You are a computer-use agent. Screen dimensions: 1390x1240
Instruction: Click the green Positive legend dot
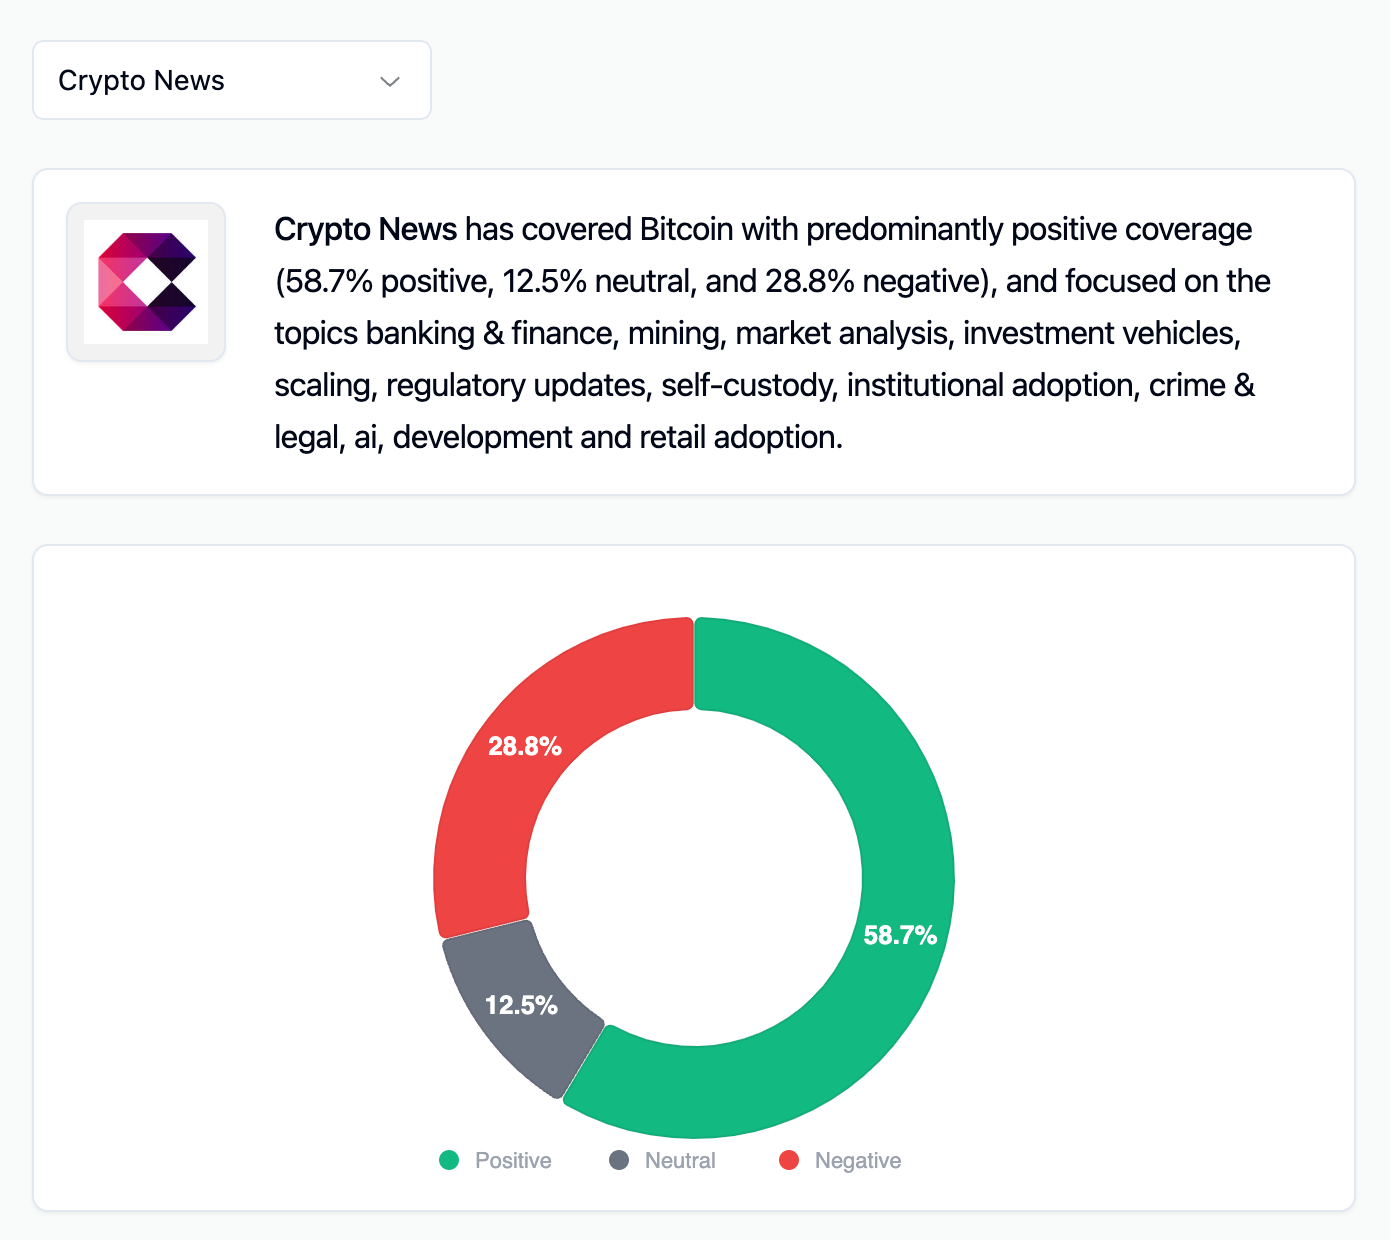coord(449,1160)
